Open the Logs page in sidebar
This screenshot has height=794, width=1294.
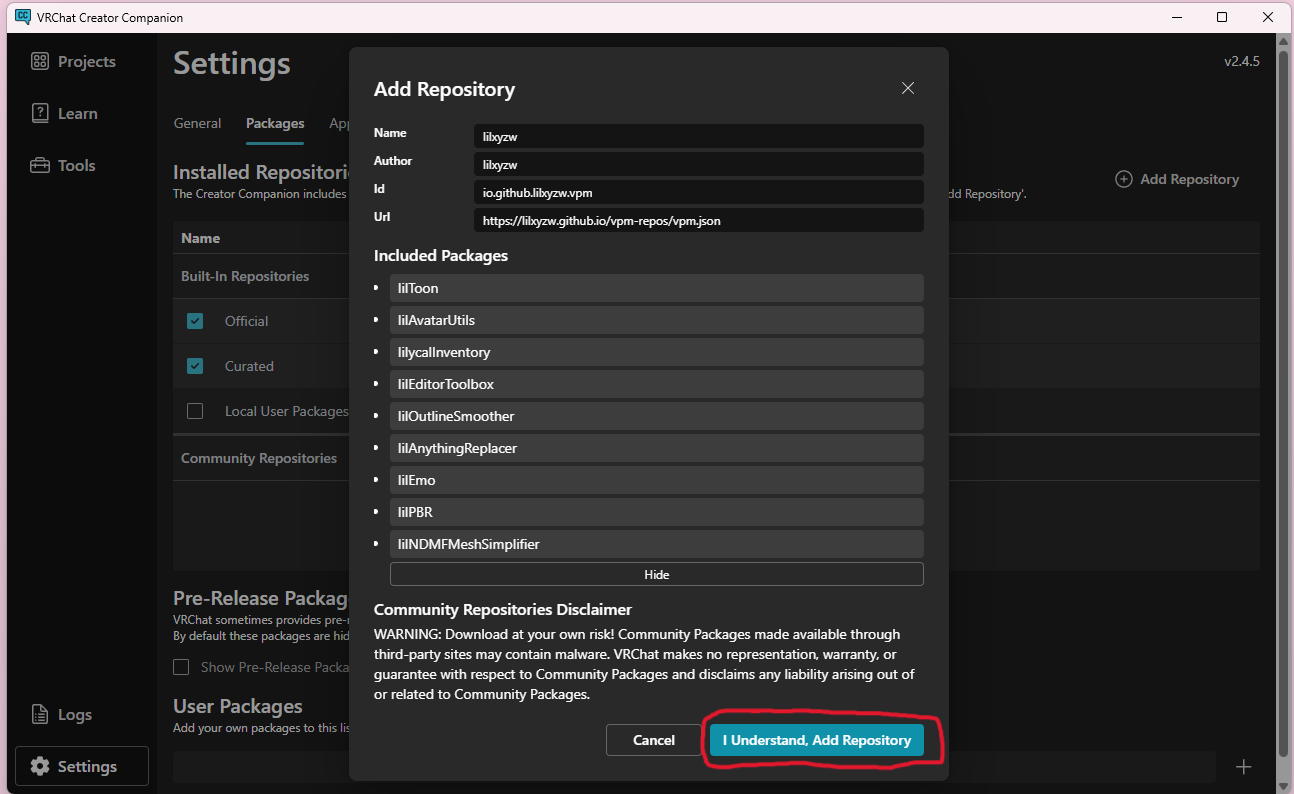click(x=62, y=715)
